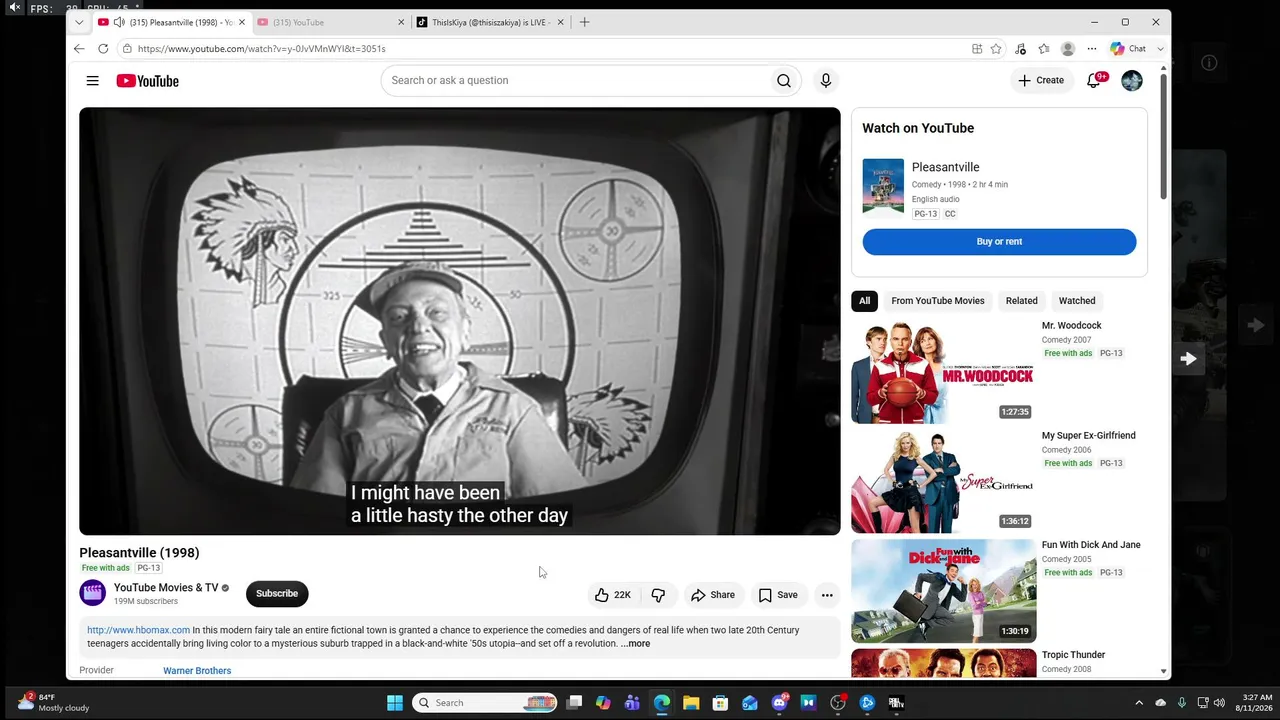This screenshot has width=1280, height=720.
Task: Share the Pleasantville video
Action: (713, 595)
